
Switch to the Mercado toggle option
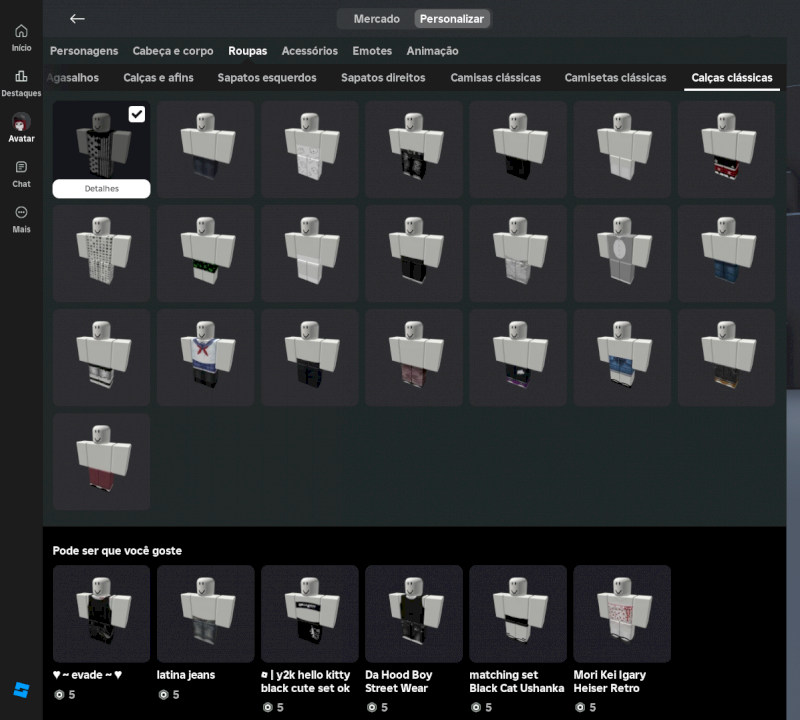[376, 19]
